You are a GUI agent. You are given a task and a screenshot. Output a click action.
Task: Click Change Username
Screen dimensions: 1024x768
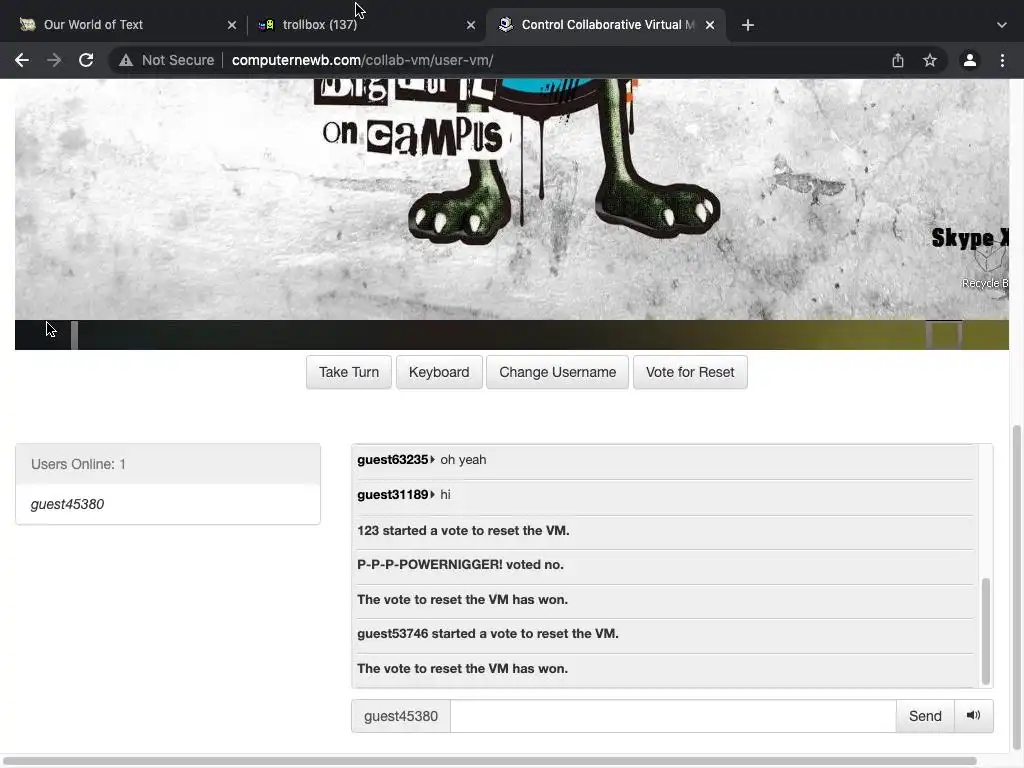(x=558, y=372)
